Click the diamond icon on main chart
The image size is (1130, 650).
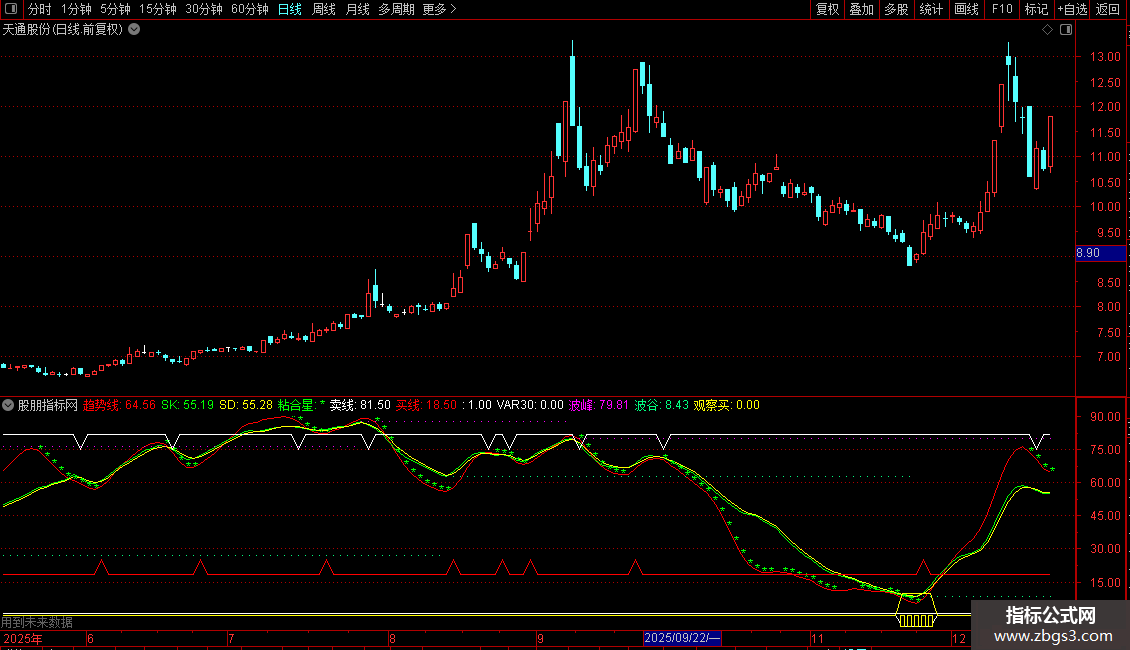[1047, 30]
